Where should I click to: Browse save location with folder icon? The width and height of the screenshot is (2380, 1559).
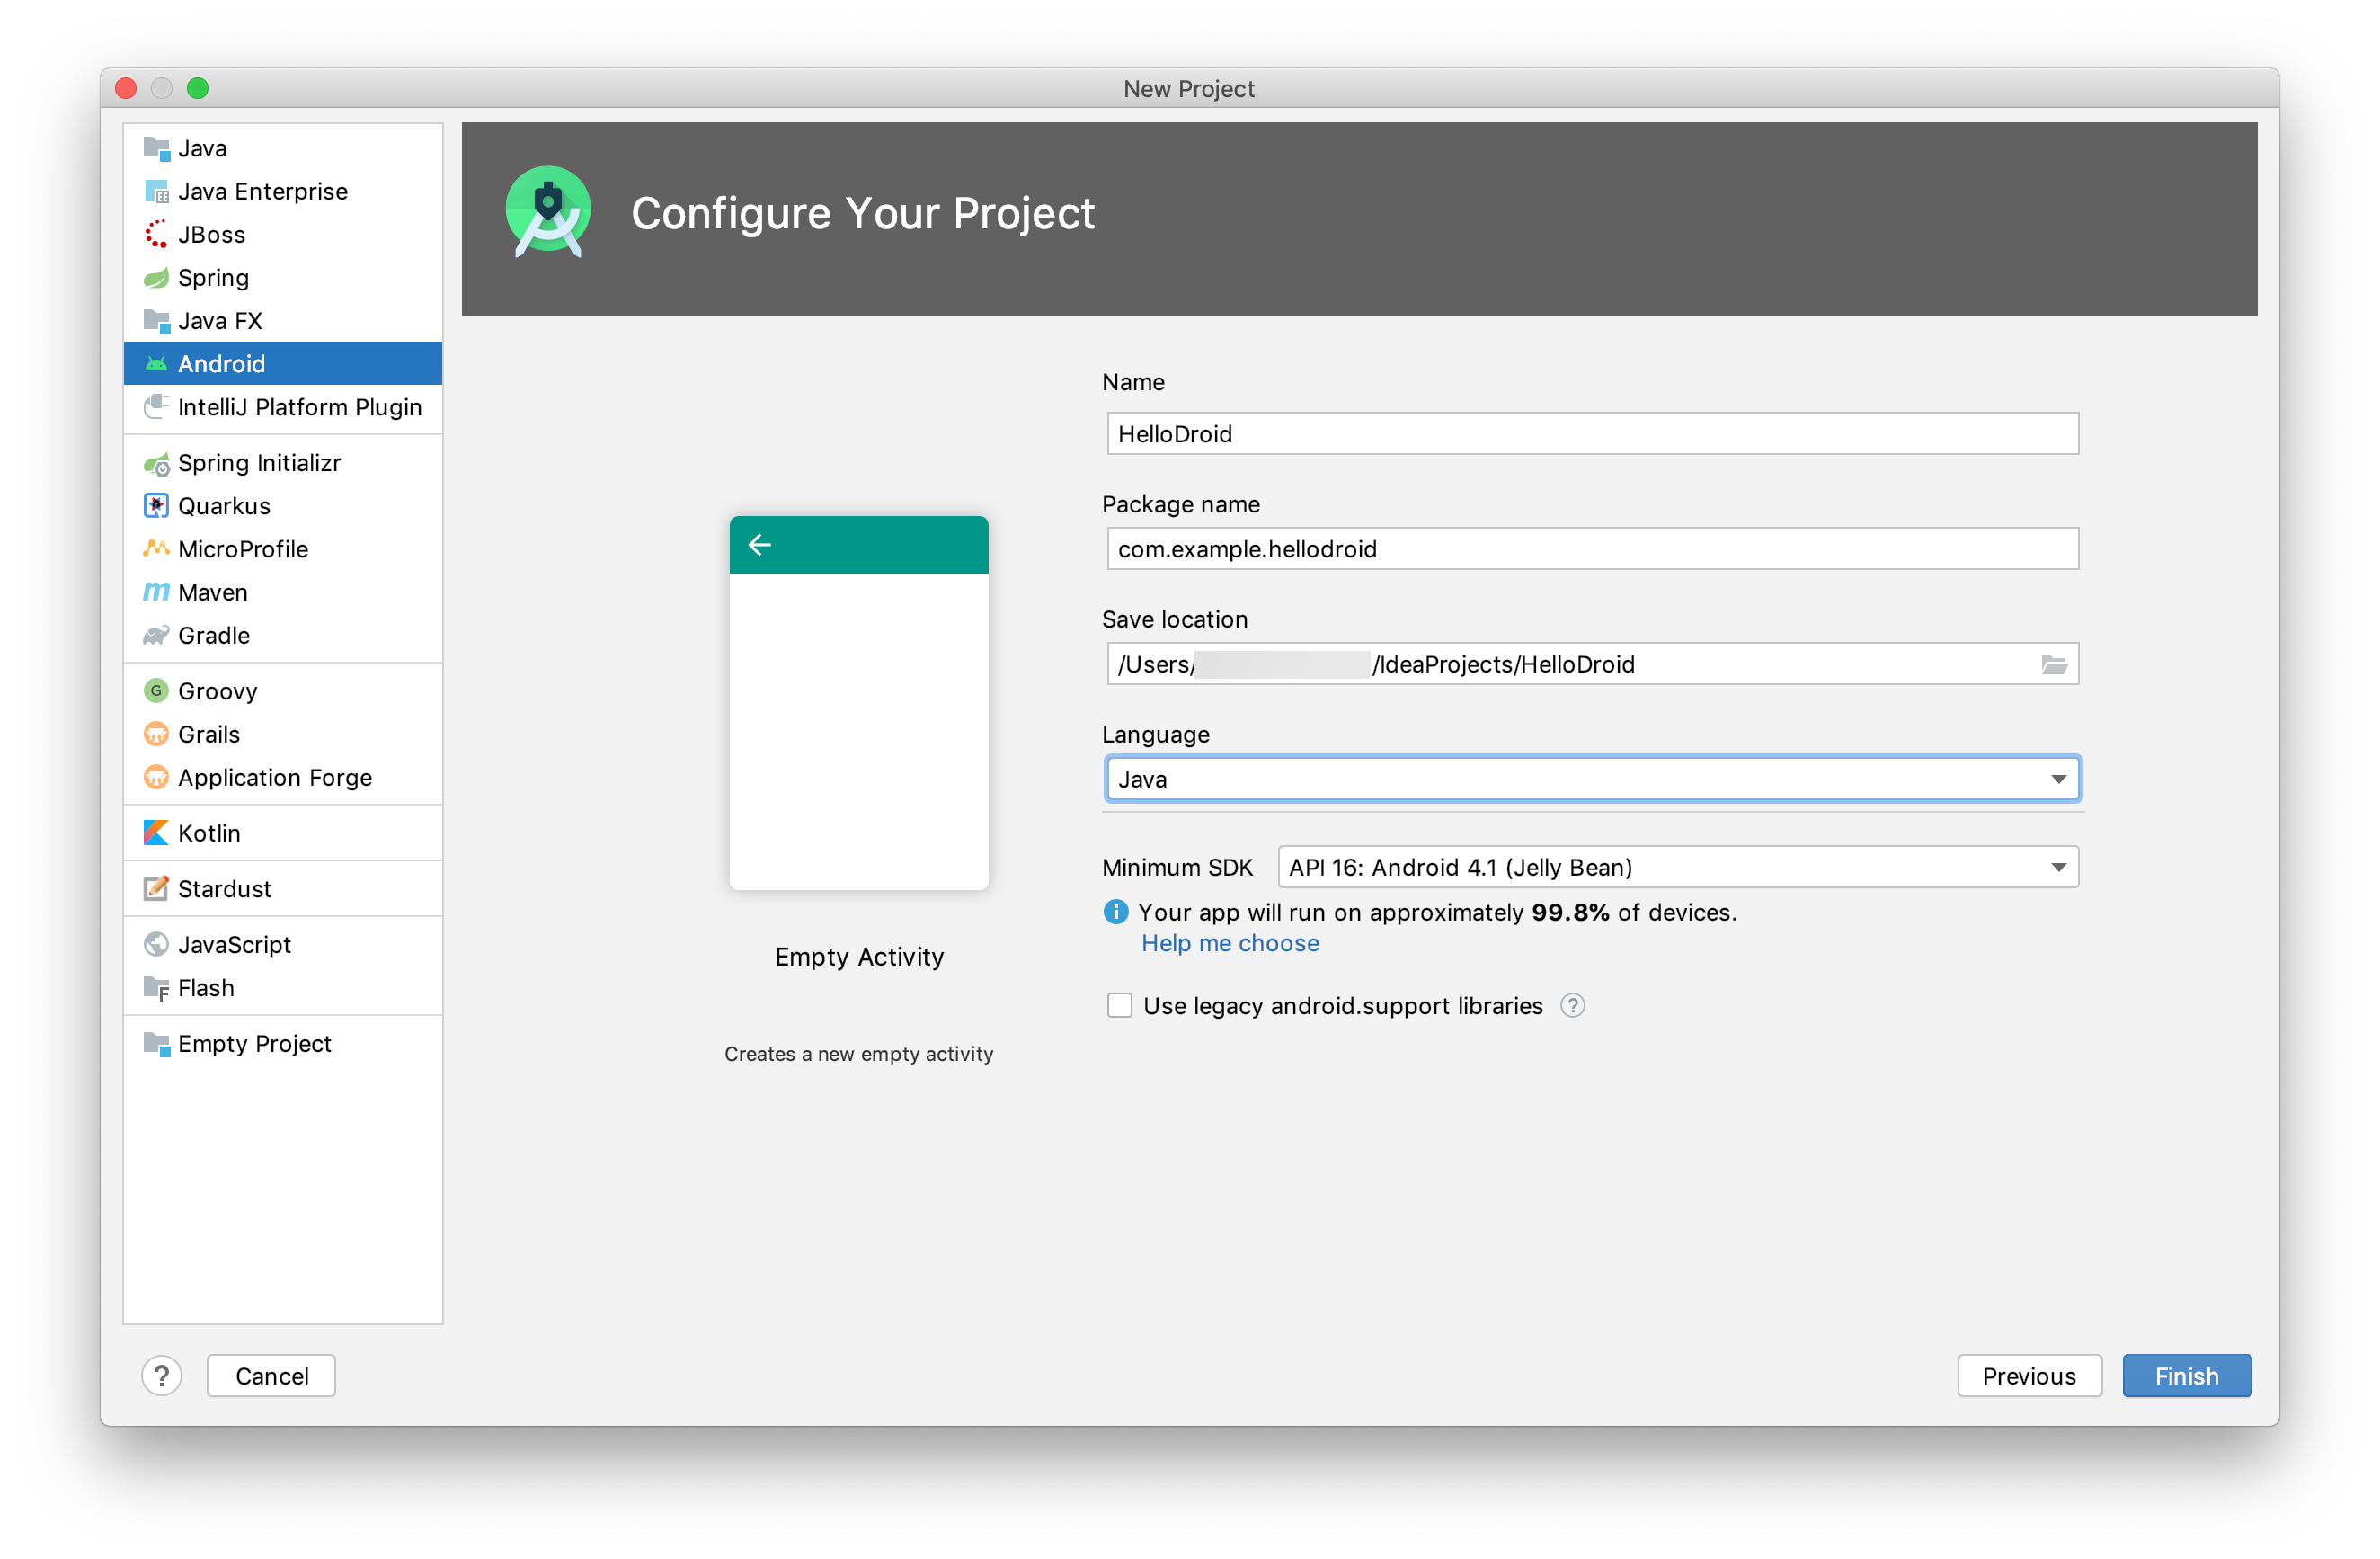2055,664
